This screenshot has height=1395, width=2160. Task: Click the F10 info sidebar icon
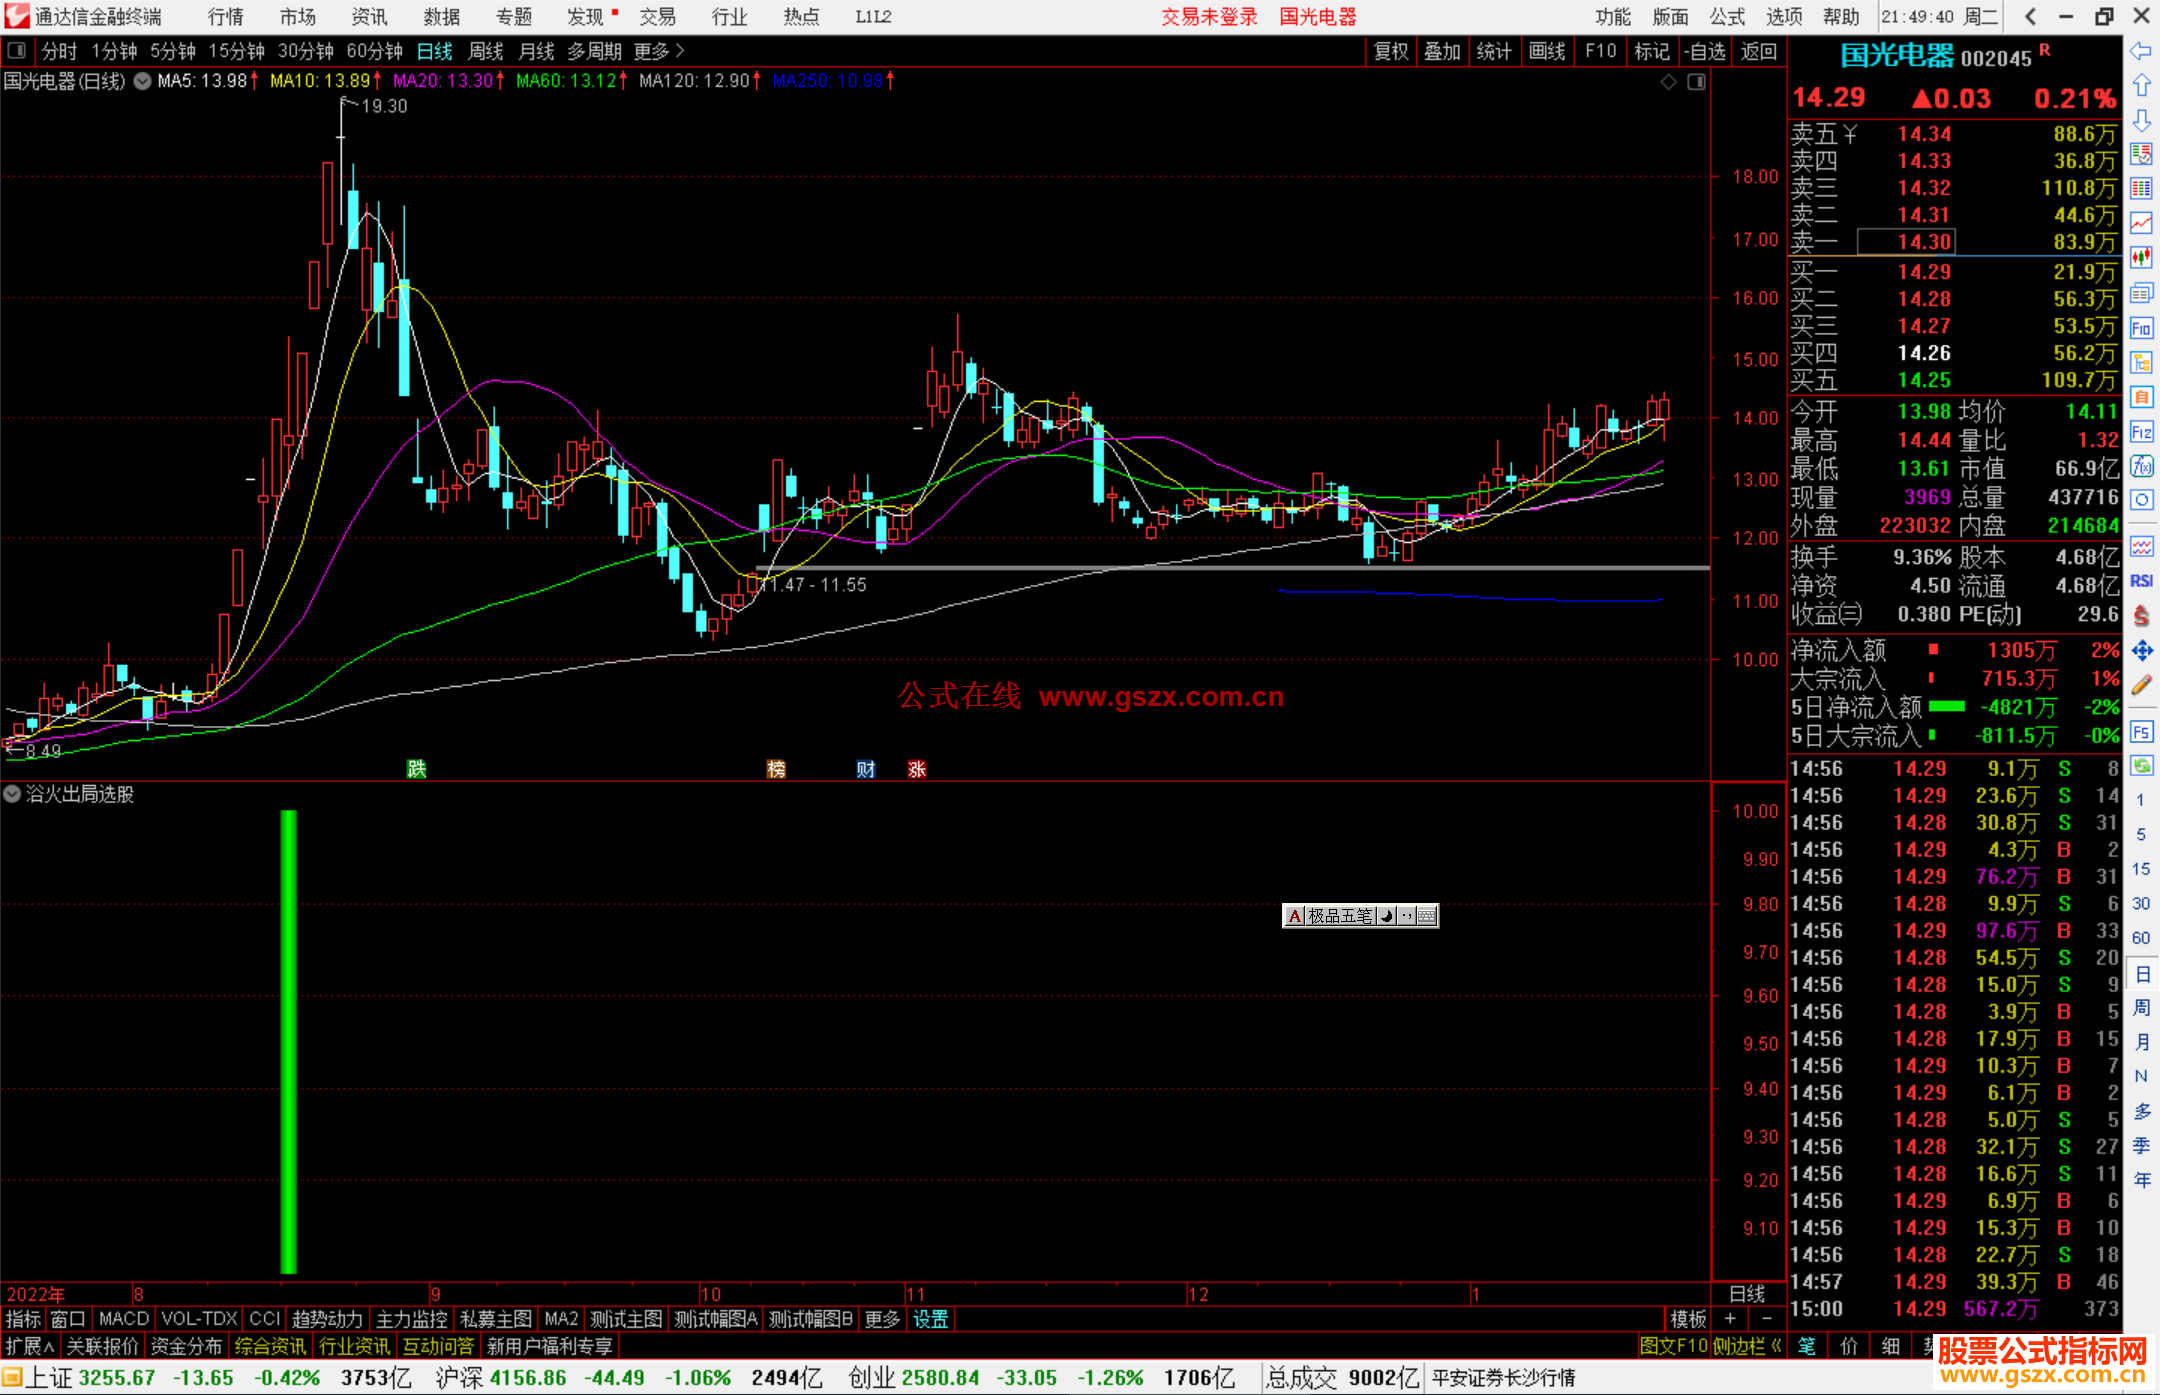click(x=2141, y=328)
